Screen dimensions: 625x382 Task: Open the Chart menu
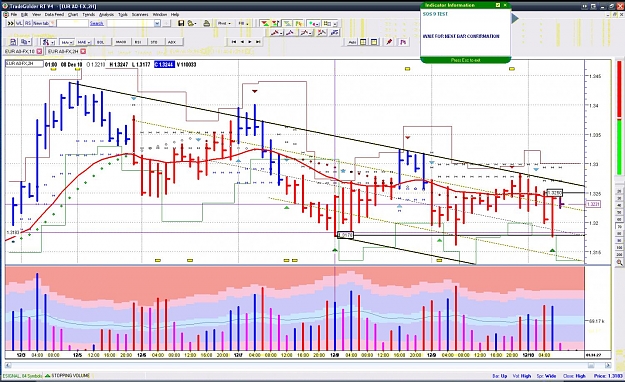[73, 14]
